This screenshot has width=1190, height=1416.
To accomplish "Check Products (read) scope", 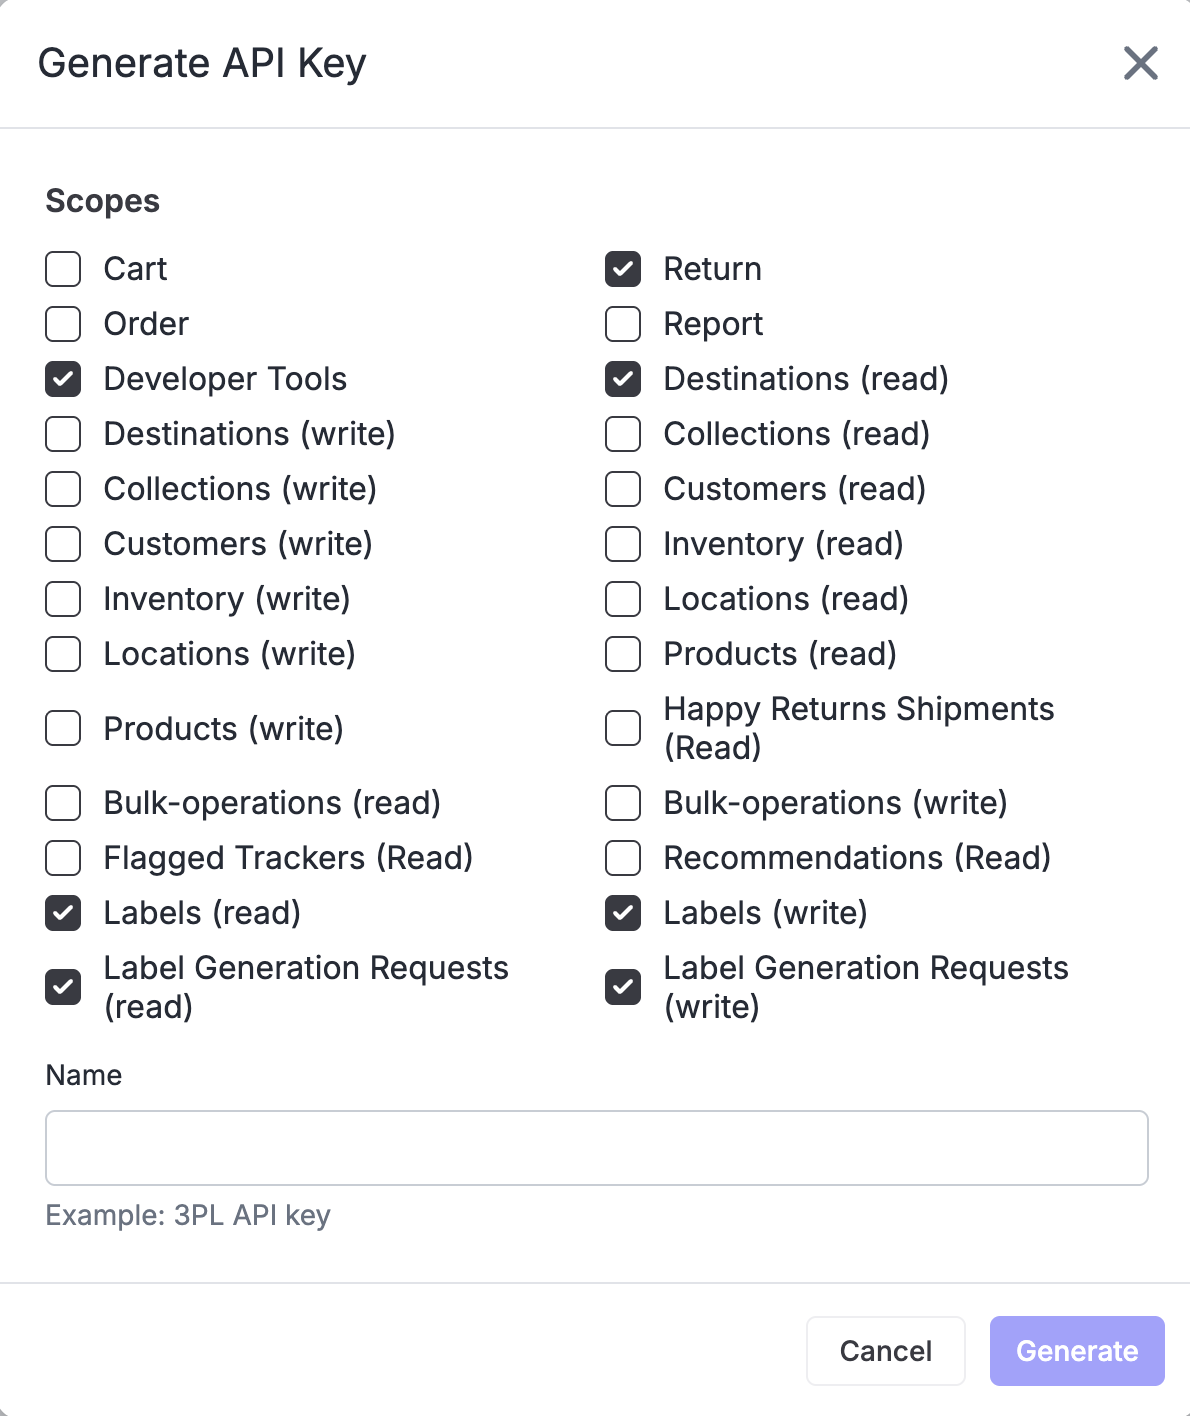I will 623,654.
